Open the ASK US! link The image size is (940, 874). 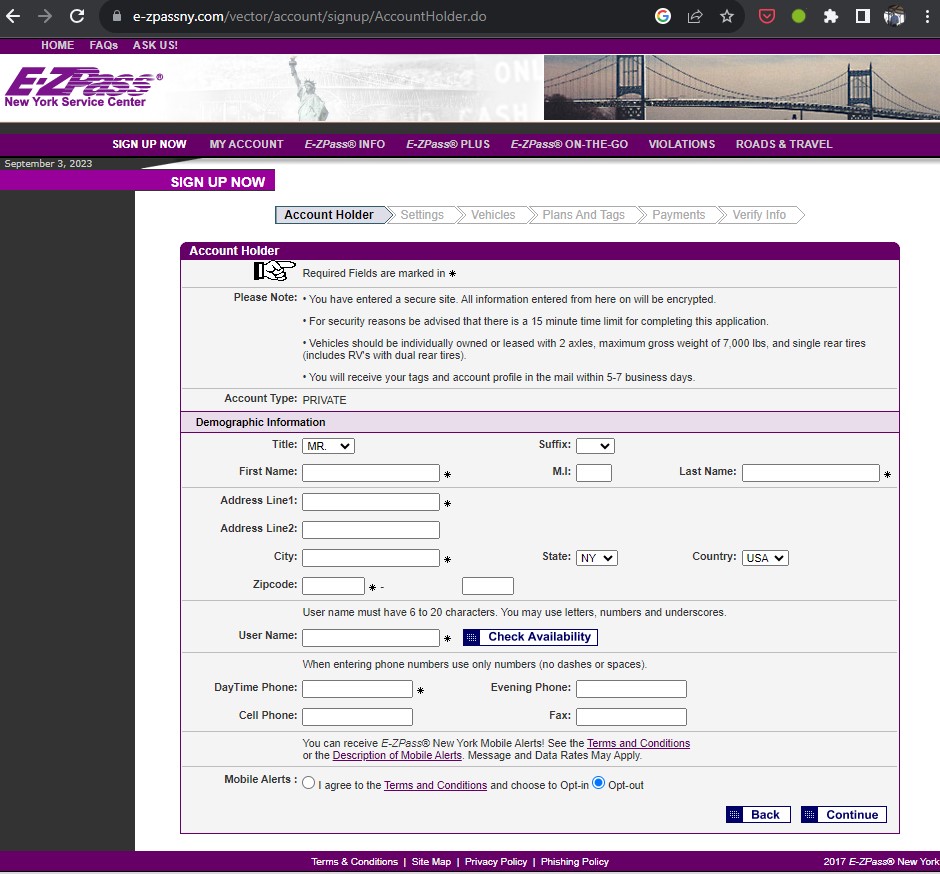pos(155,46)
